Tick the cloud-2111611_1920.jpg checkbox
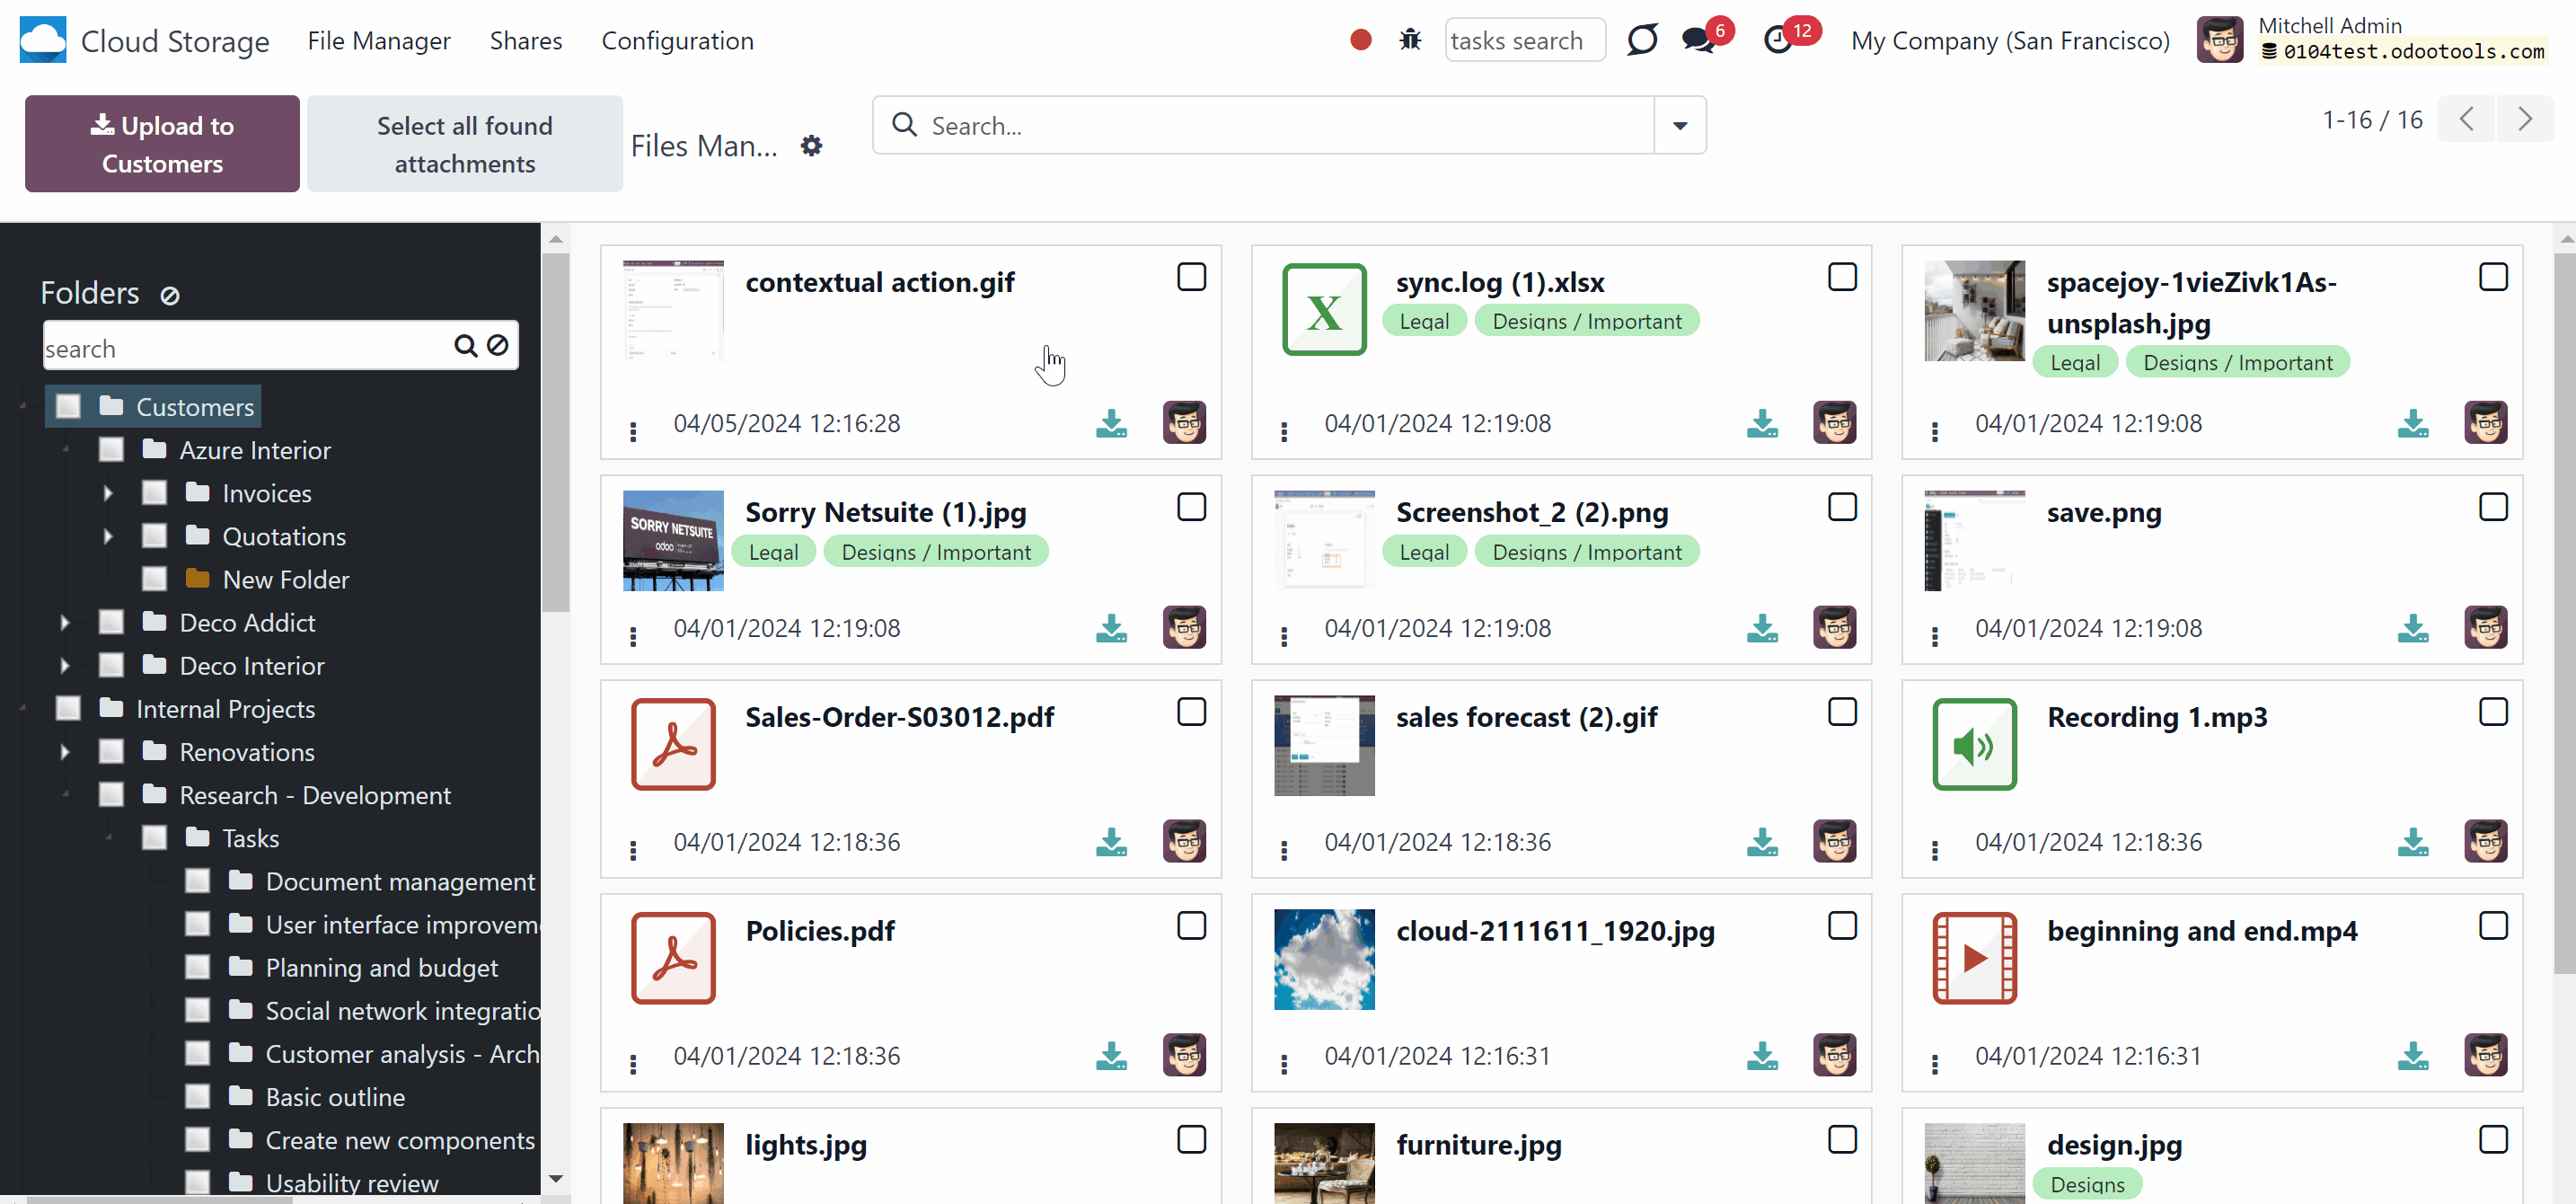Image resolution: width=2576 pixels, height=1204 pixels. click(x=1842, y=926)
